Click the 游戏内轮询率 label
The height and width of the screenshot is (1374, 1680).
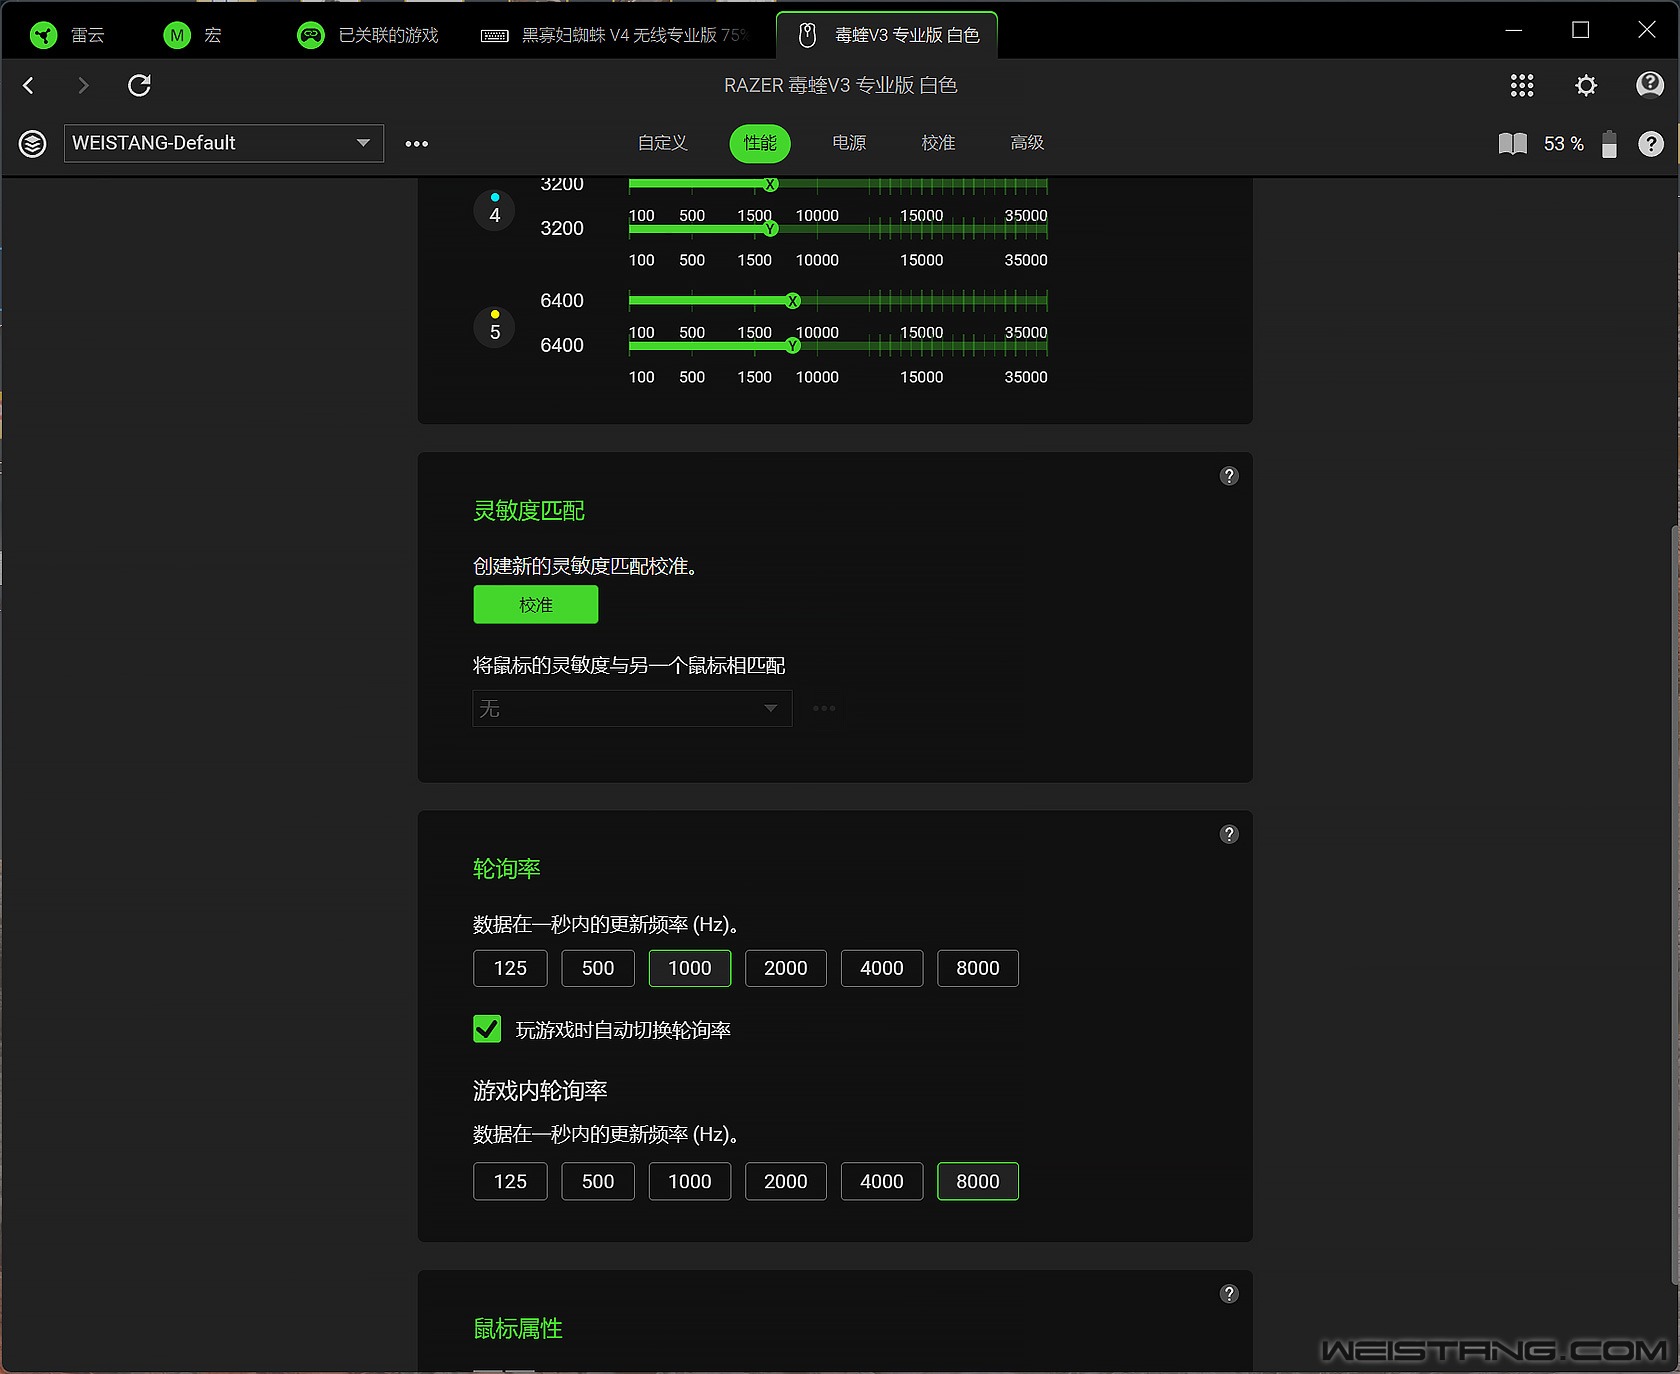click(x=540, y=1091)
